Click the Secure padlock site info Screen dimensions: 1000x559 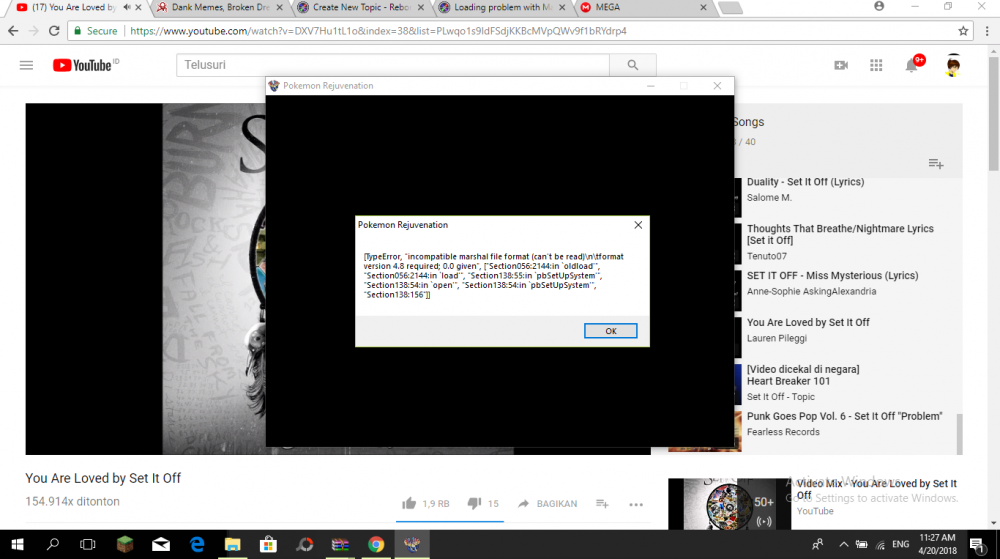point(96,31)
